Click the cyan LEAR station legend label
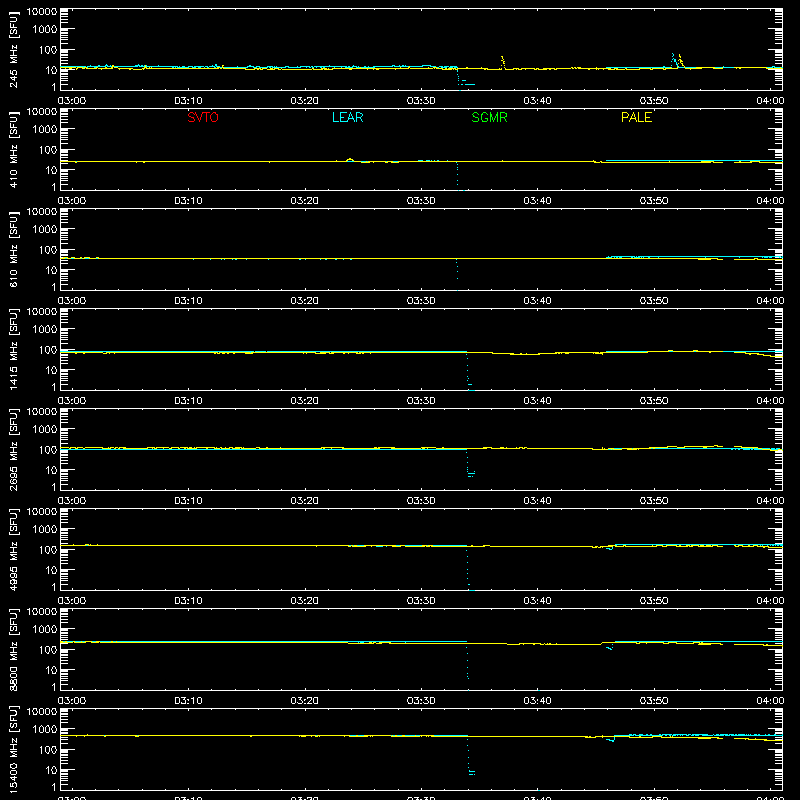This screenshot has width=800, height=800. [x=347, y=117]
